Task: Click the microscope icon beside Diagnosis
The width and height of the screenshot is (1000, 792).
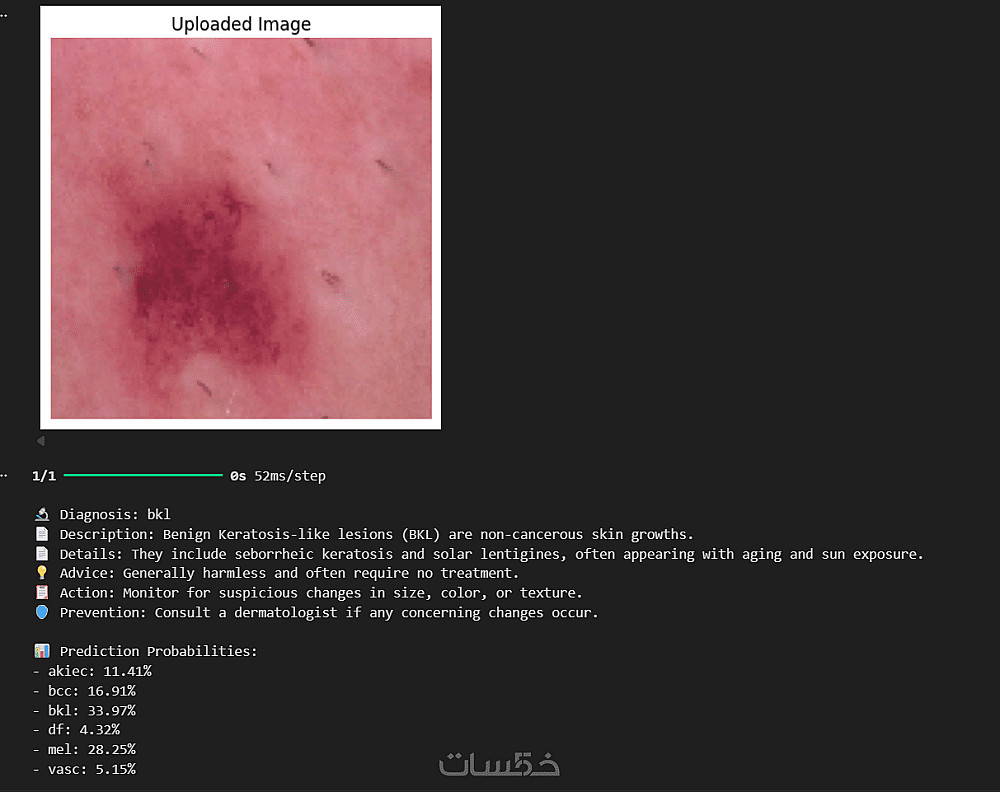Action: 42,514
